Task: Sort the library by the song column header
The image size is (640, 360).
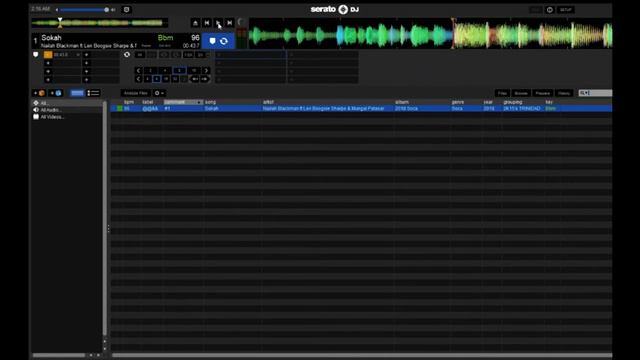Action: [x=211, y=102]
